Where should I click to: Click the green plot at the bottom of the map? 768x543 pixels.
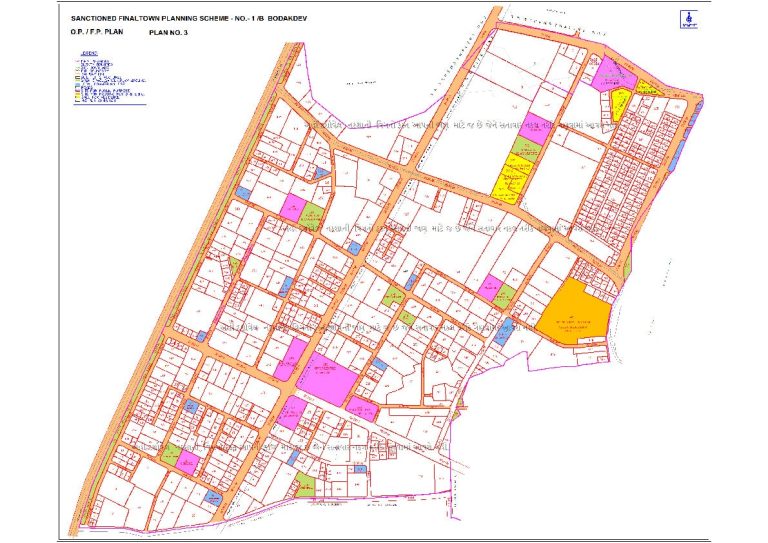305,486
